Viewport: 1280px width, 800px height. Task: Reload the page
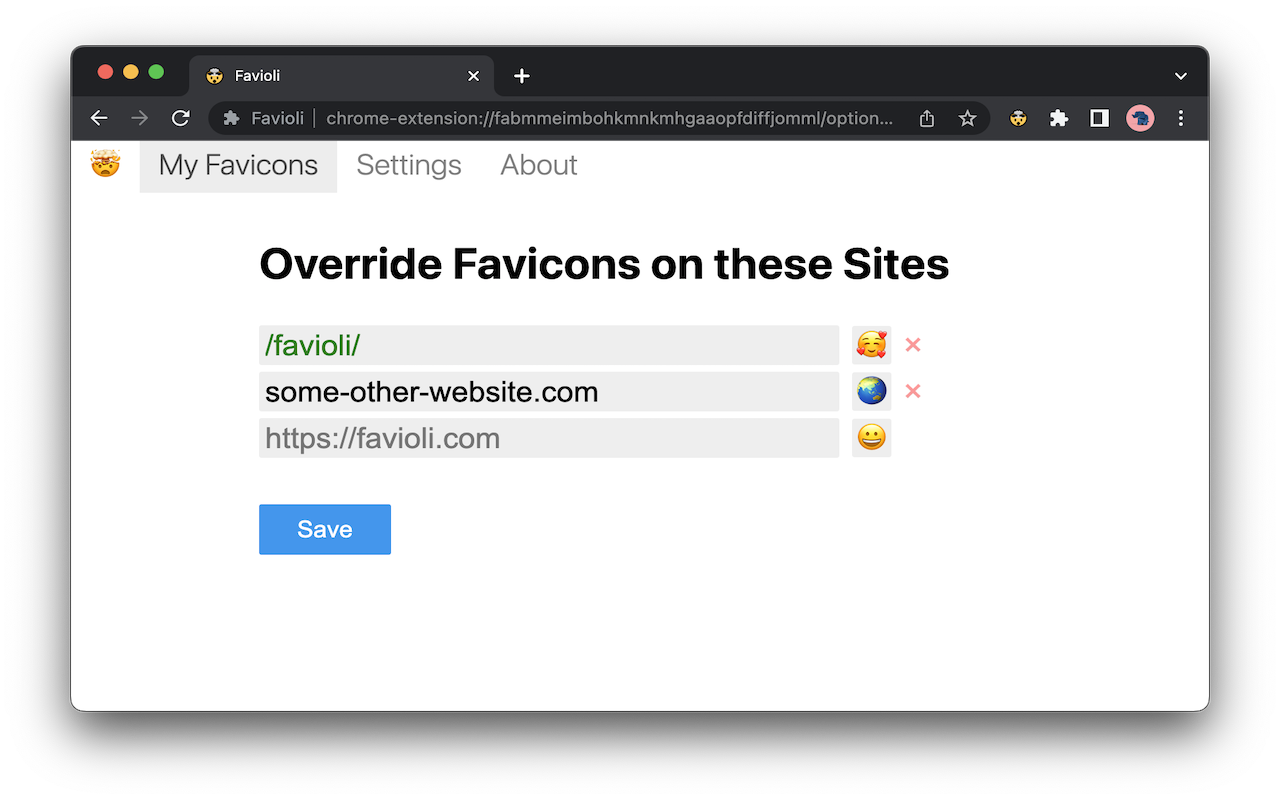pos(181,118)
